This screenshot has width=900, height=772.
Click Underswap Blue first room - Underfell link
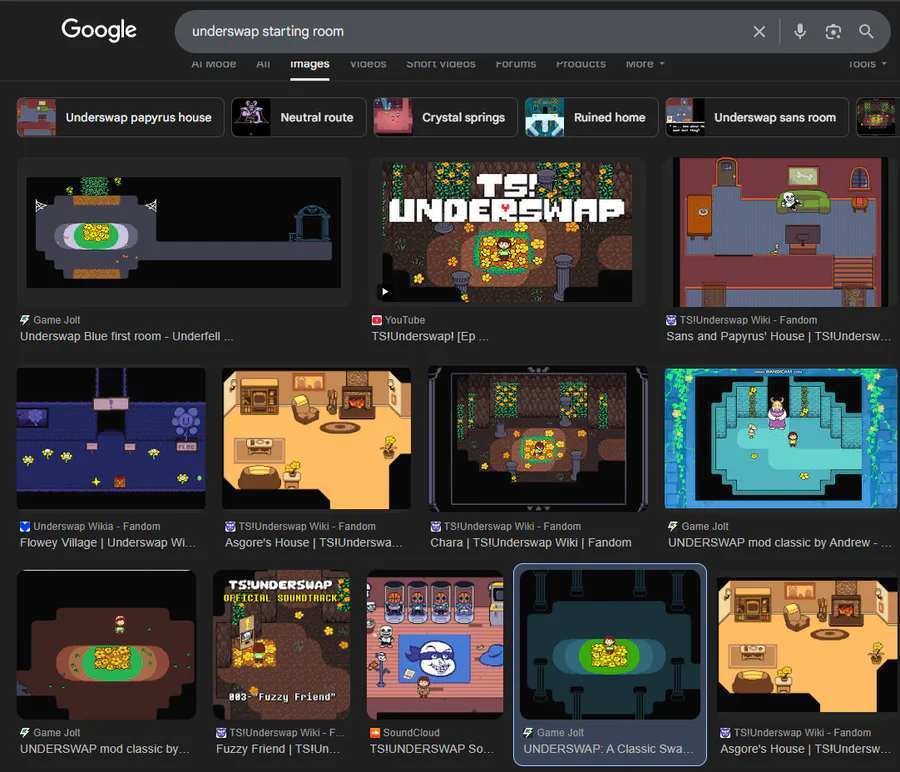(x=126, y=336)
